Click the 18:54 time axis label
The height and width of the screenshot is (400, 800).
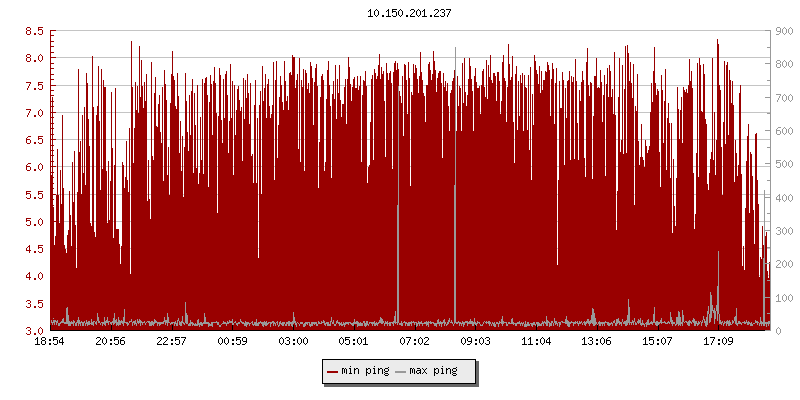(50, 342)
